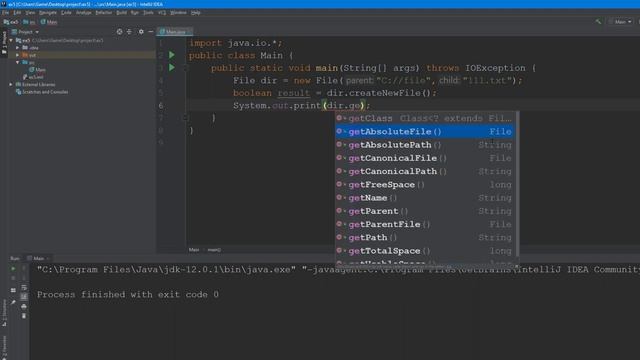Choose getPath() suggestion
The height and width of the screenshot is (360, 640).
(424, 238)
